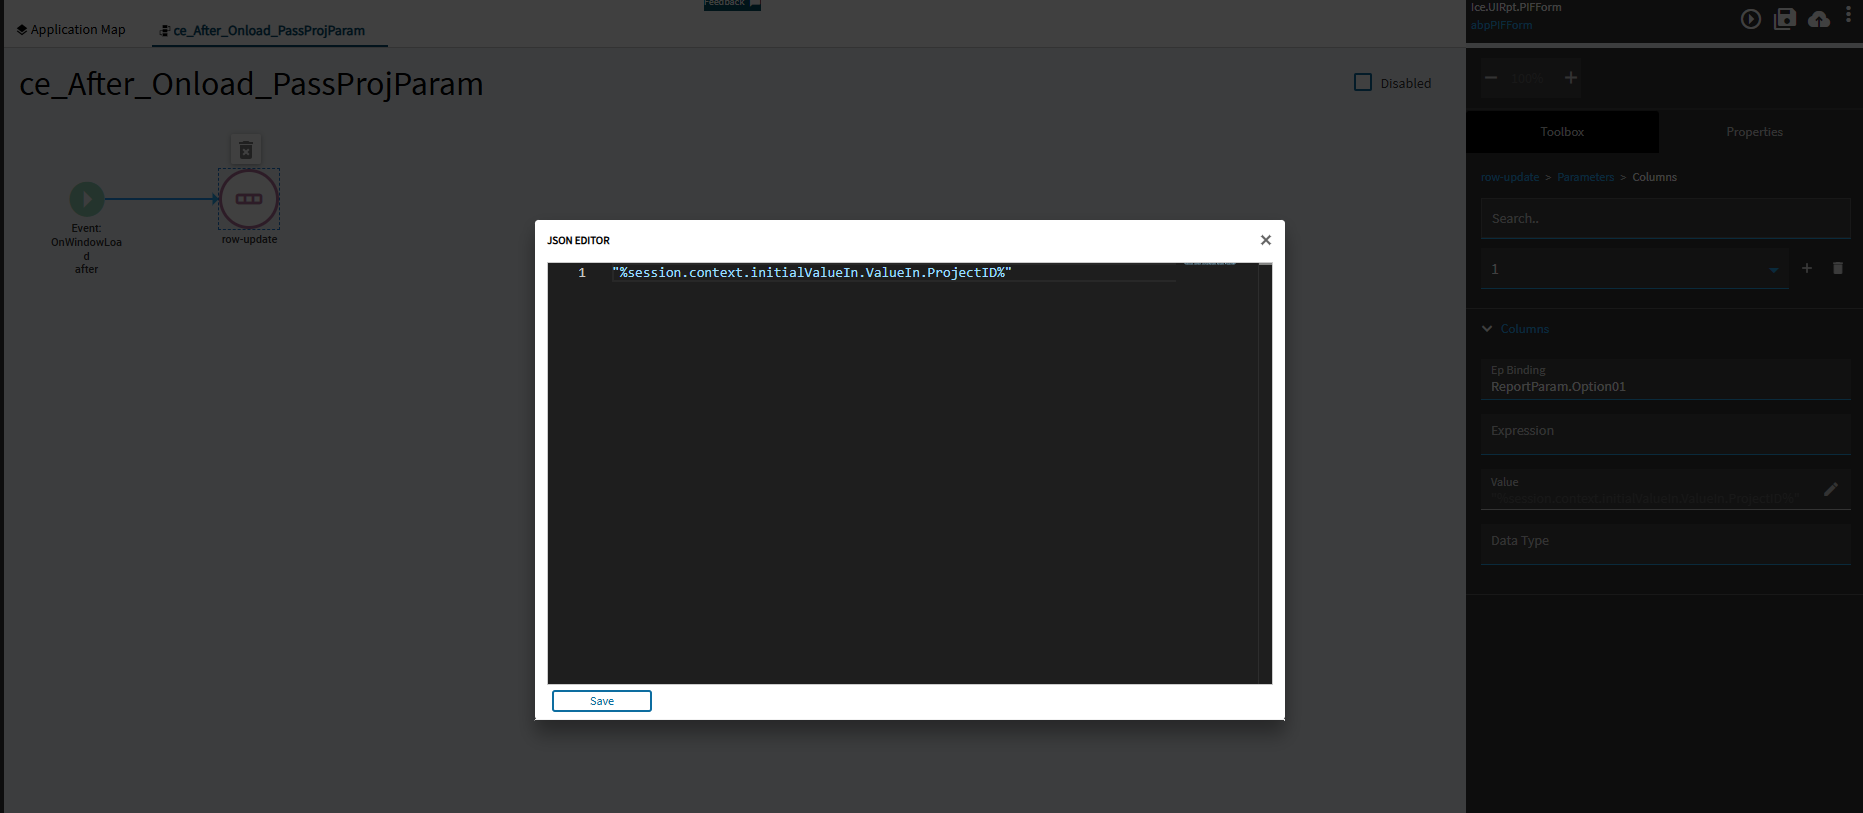Click the pencil edit icon for Value
This screenshot has height=813, width=1863.
pyautogui.click(x=1831, y=489)
